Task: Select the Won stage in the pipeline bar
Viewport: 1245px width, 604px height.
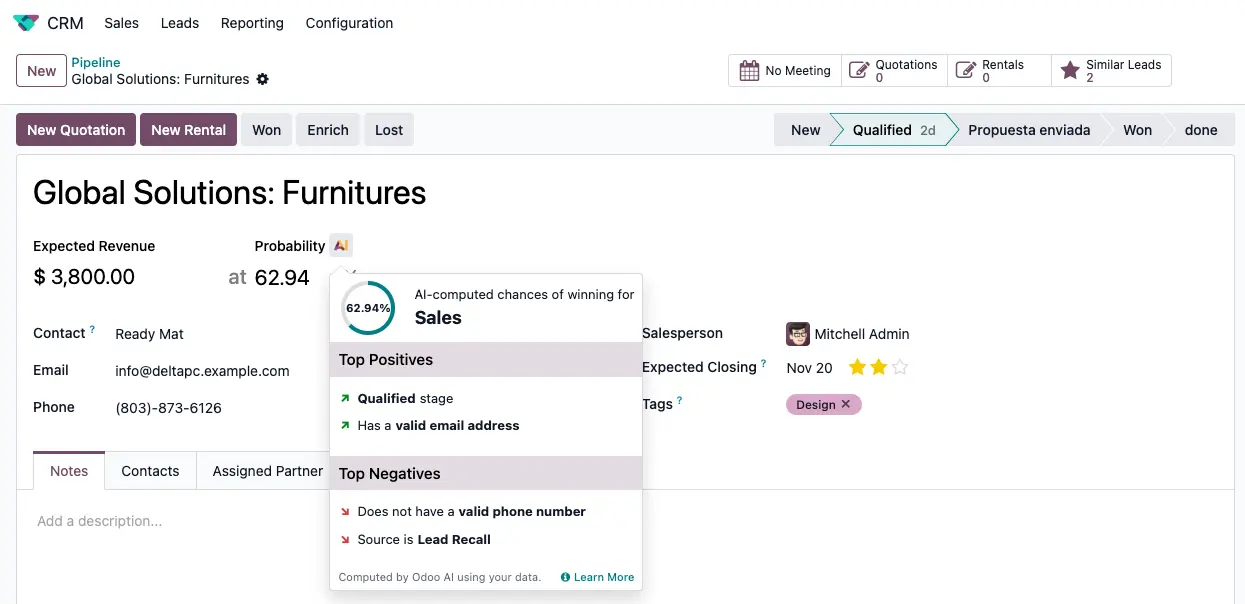Action: coord(1137,129)
